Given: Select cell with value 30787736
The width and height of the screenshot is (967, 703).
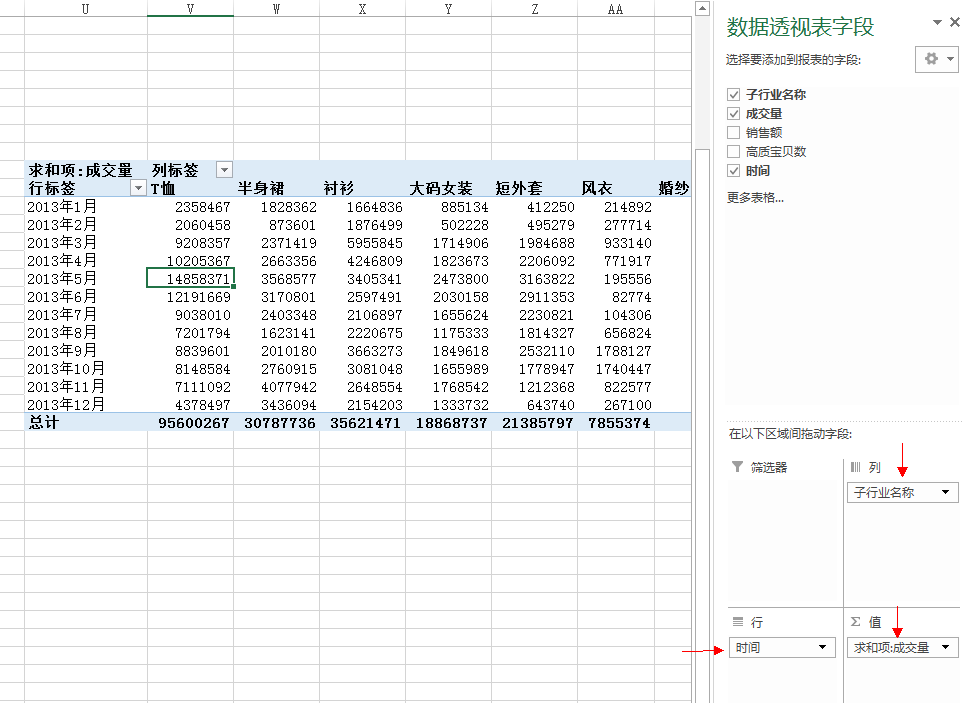Looking at the screenshot, I should [276, 422].
